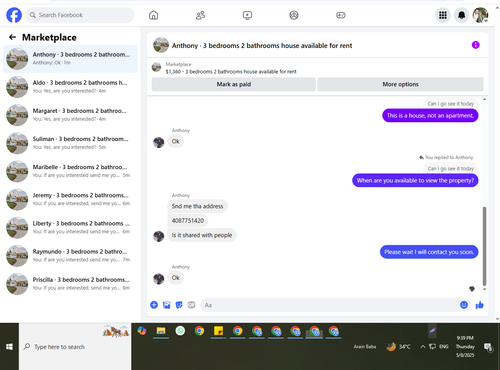The width and height of the screenshot is (500, 370).
Task: Click the message input field
Action: [x=330, y=305]
